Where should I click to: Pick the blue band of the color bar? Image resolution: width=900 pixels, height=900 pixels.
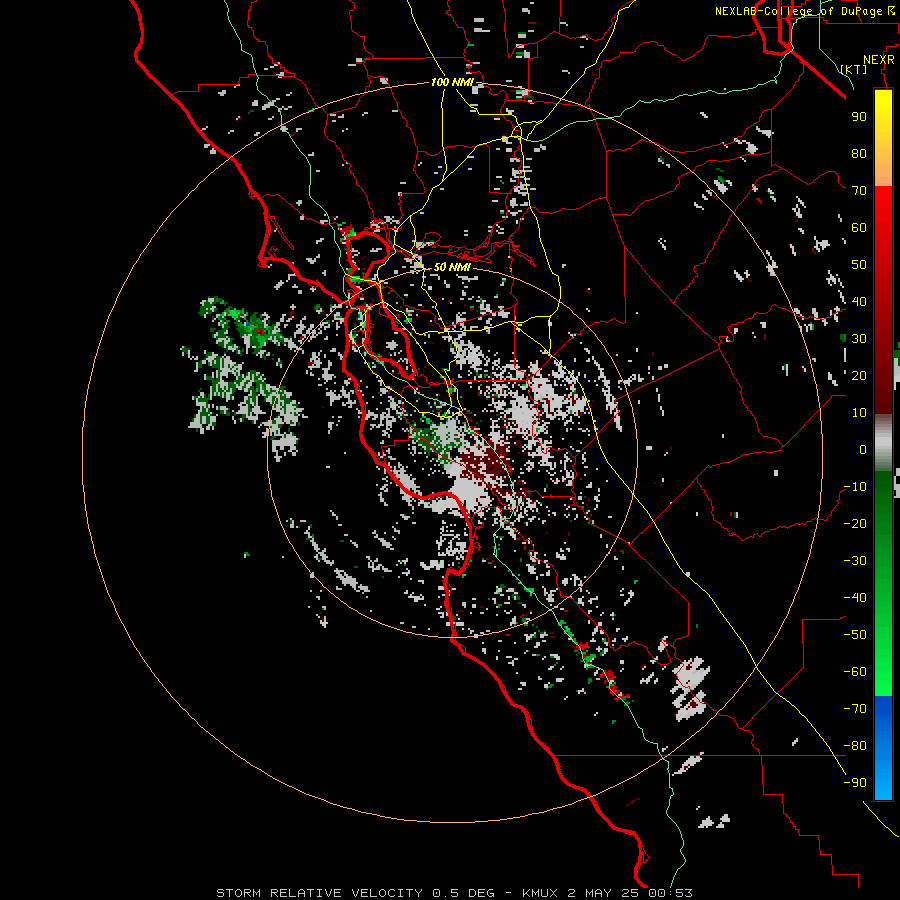point(883,747)
